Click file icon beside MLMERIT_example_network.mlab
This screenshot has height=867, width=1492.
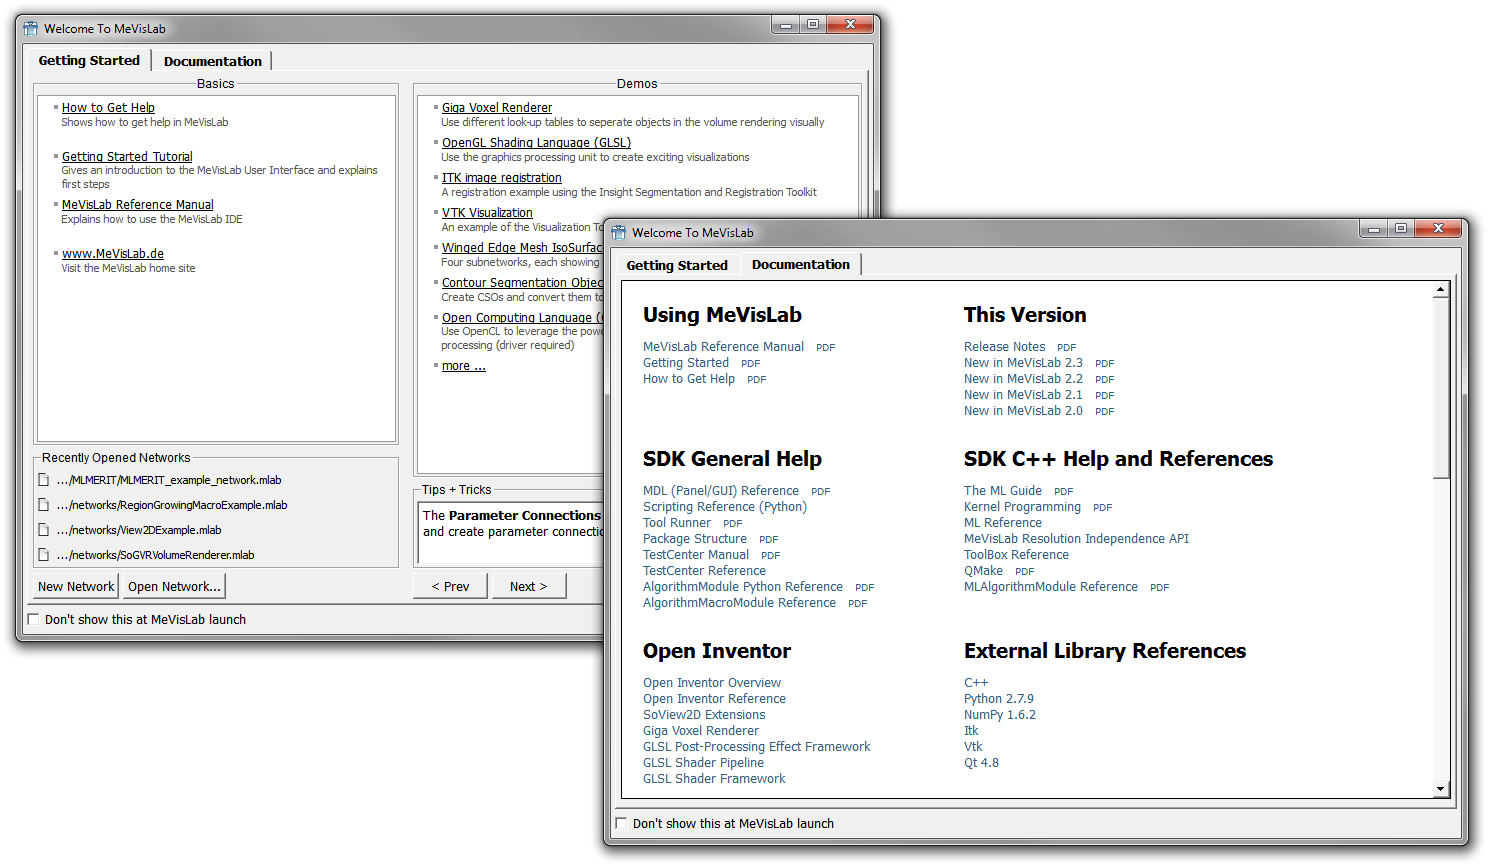coord(43,480)
